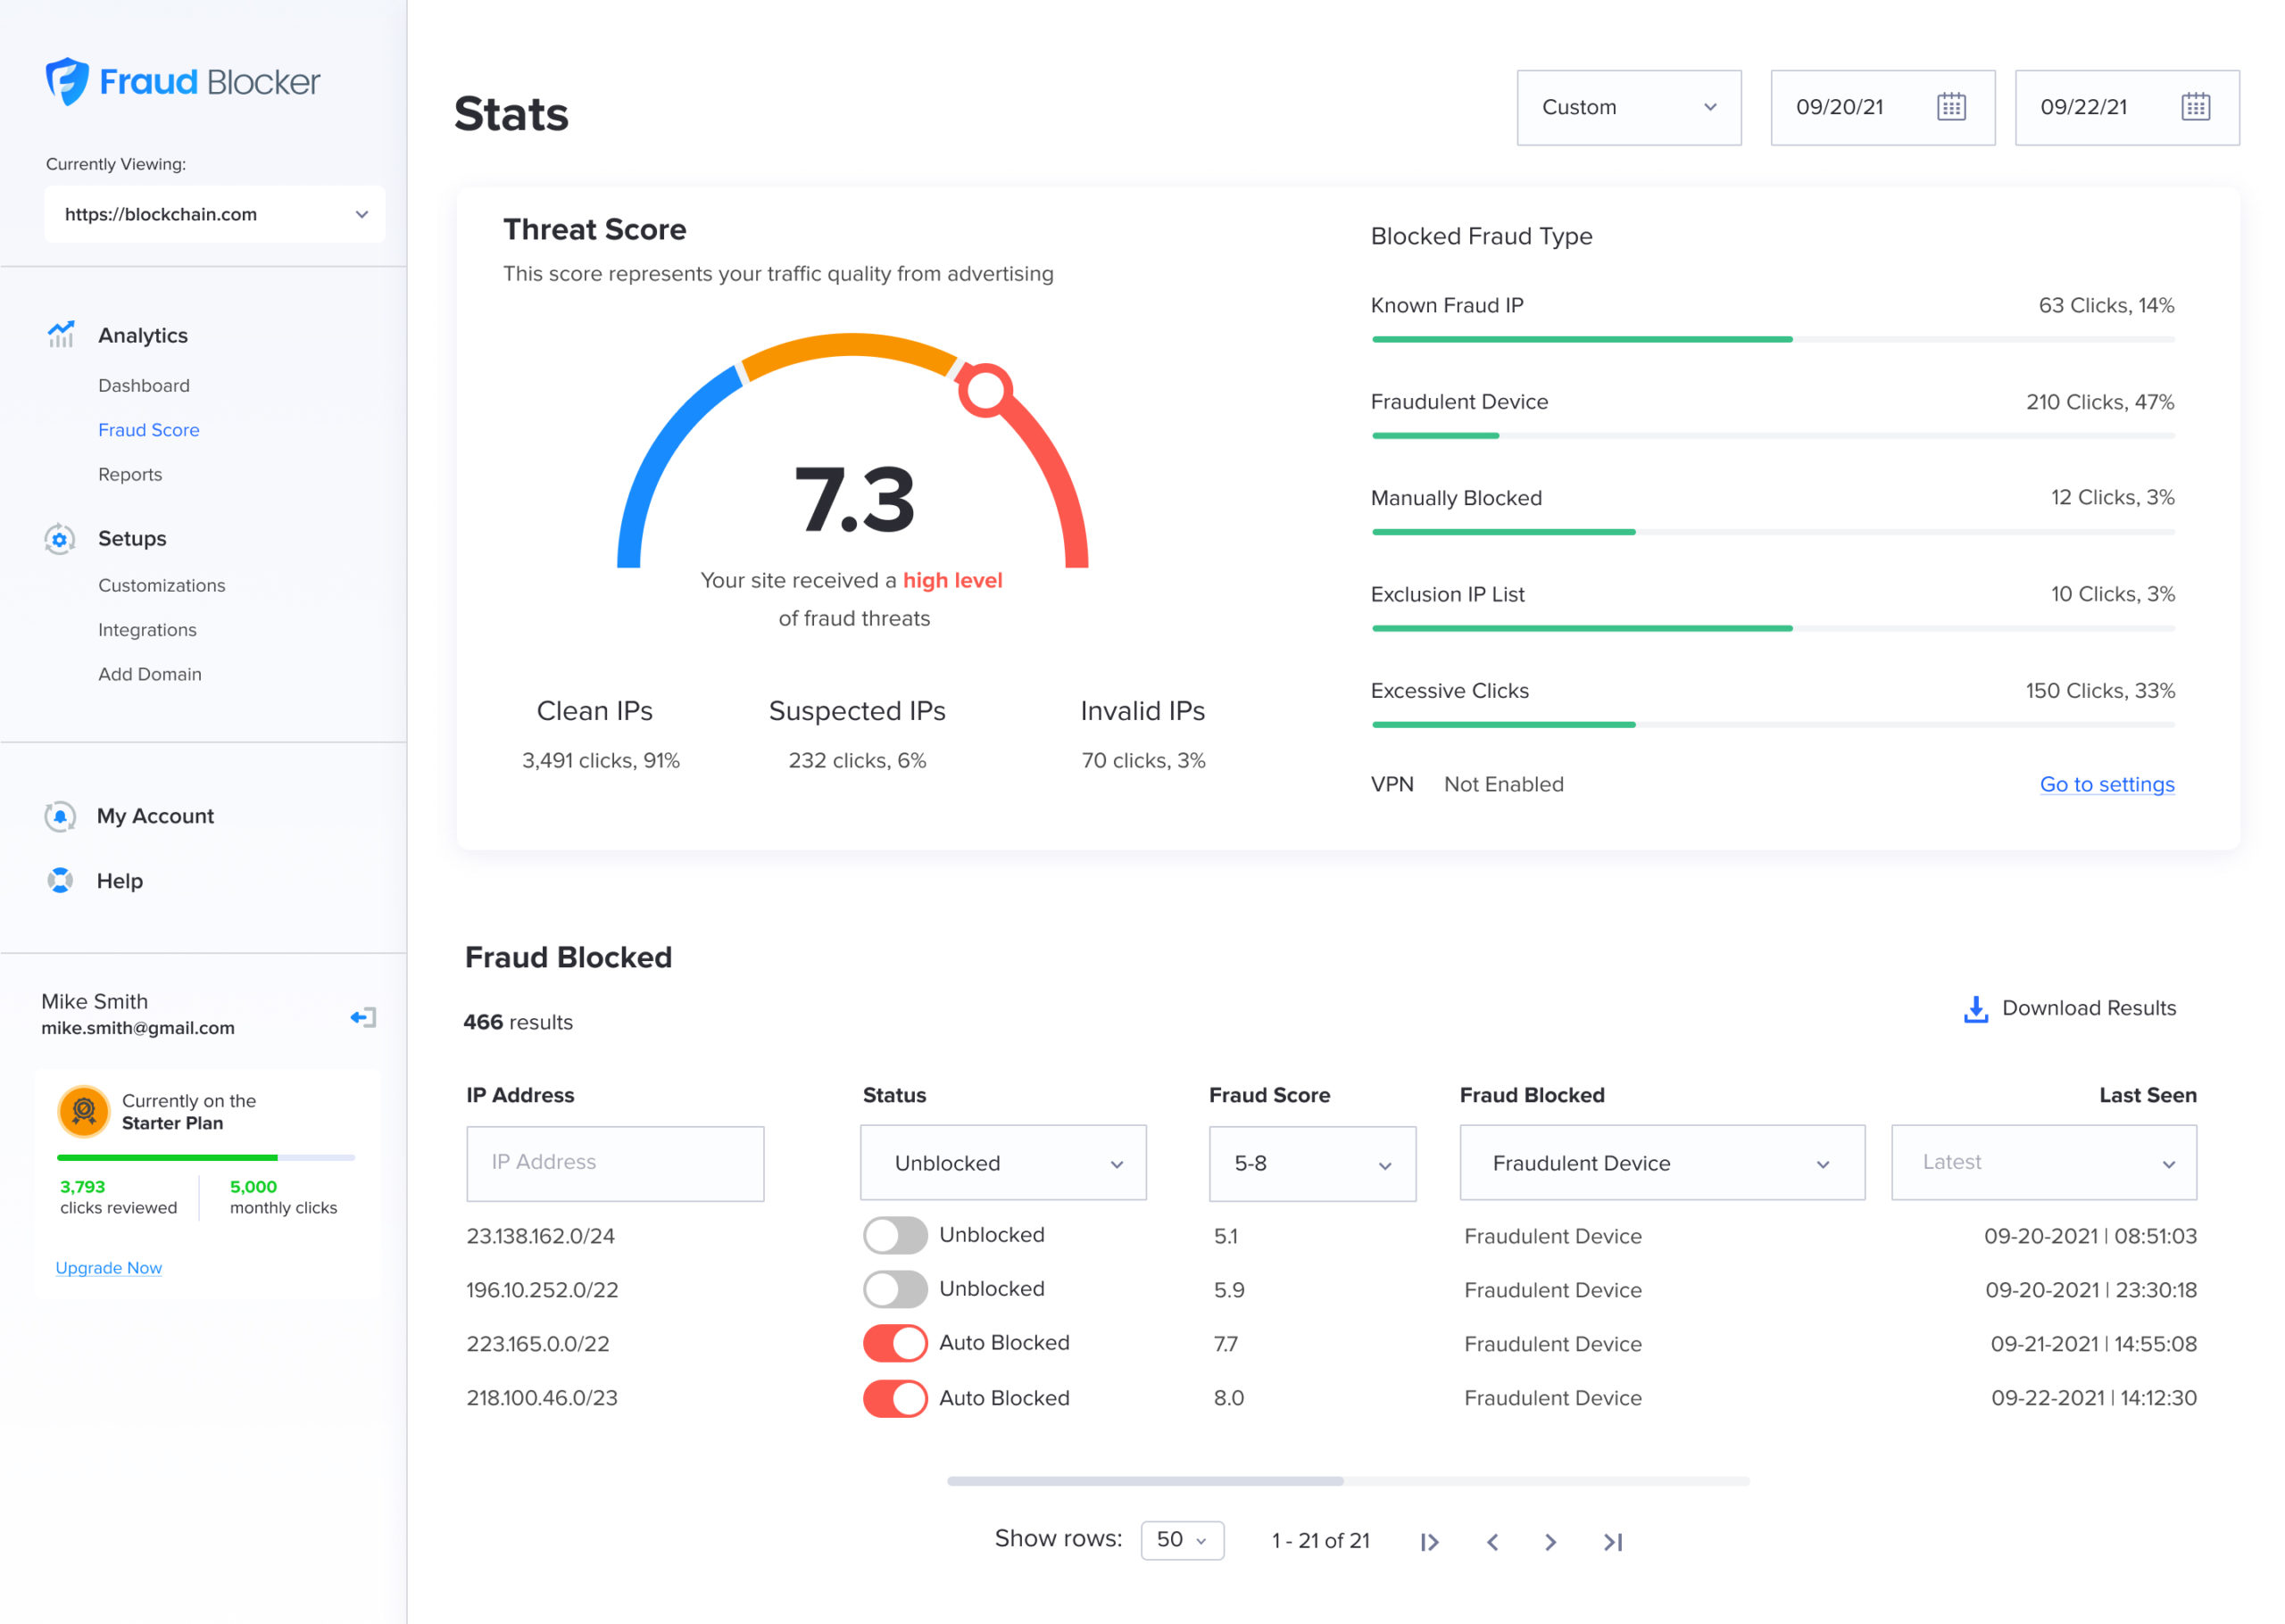Jump to first page pagination icon
Image resolution: width=2285 pixels, height=1624 pixels.
1429,1542
